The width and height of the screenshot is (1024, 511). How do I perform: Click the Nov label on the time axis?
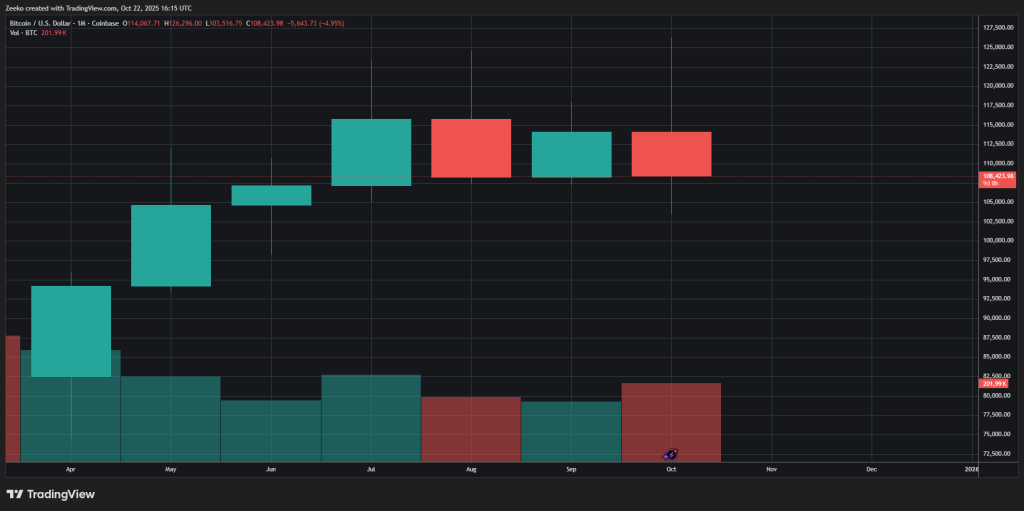coord(771,468)
